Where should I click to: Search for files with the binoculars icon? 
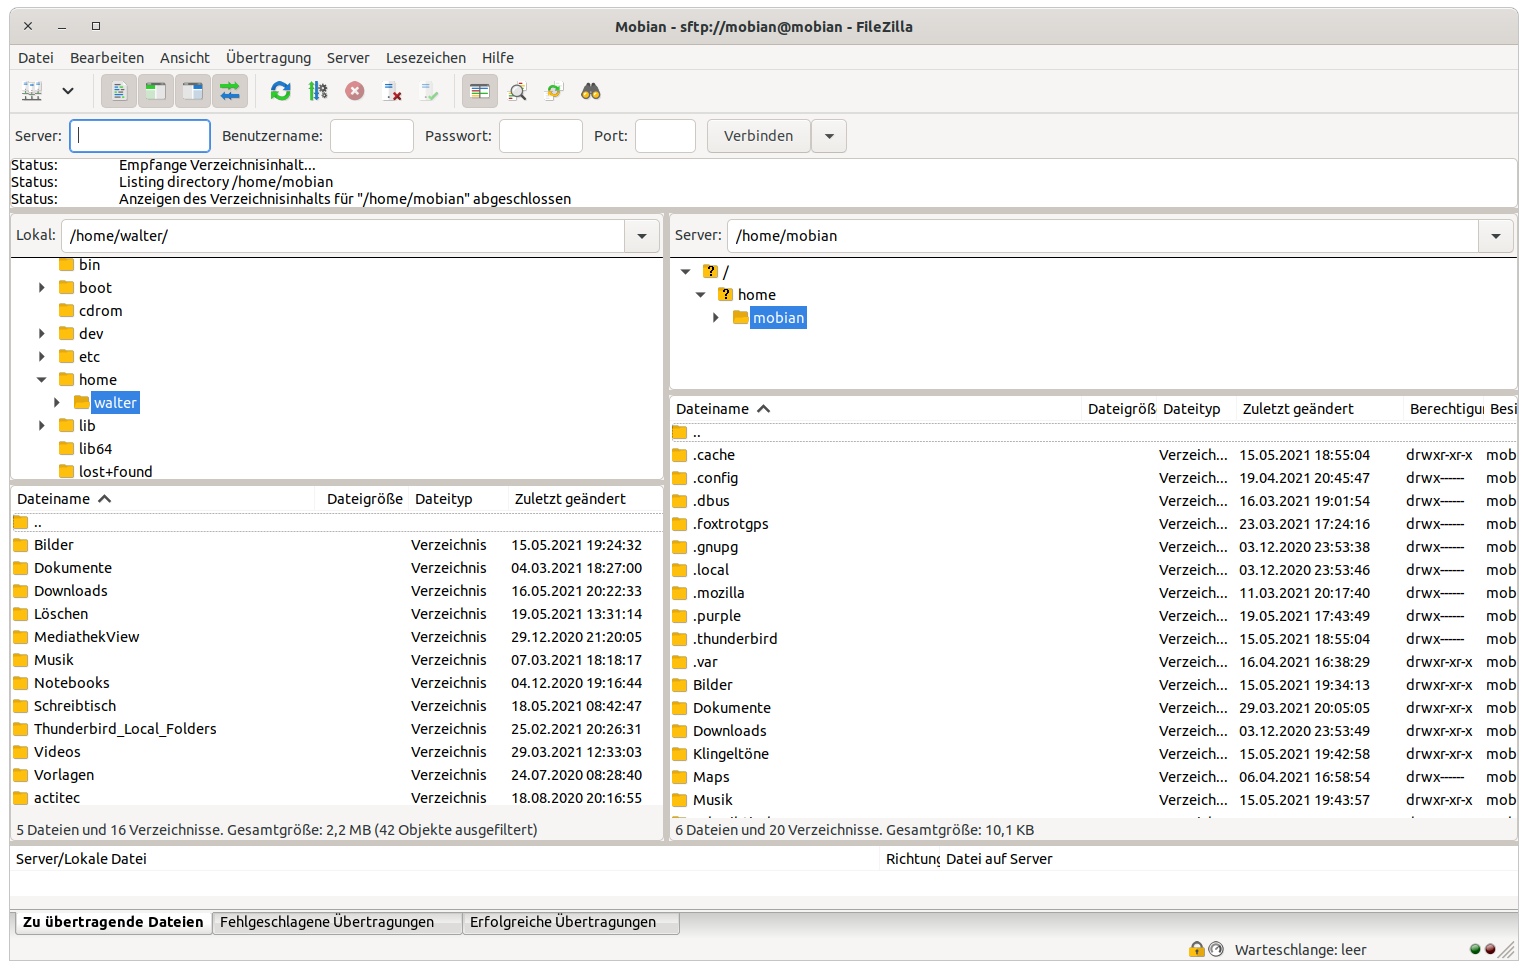[x=591, y=91]
